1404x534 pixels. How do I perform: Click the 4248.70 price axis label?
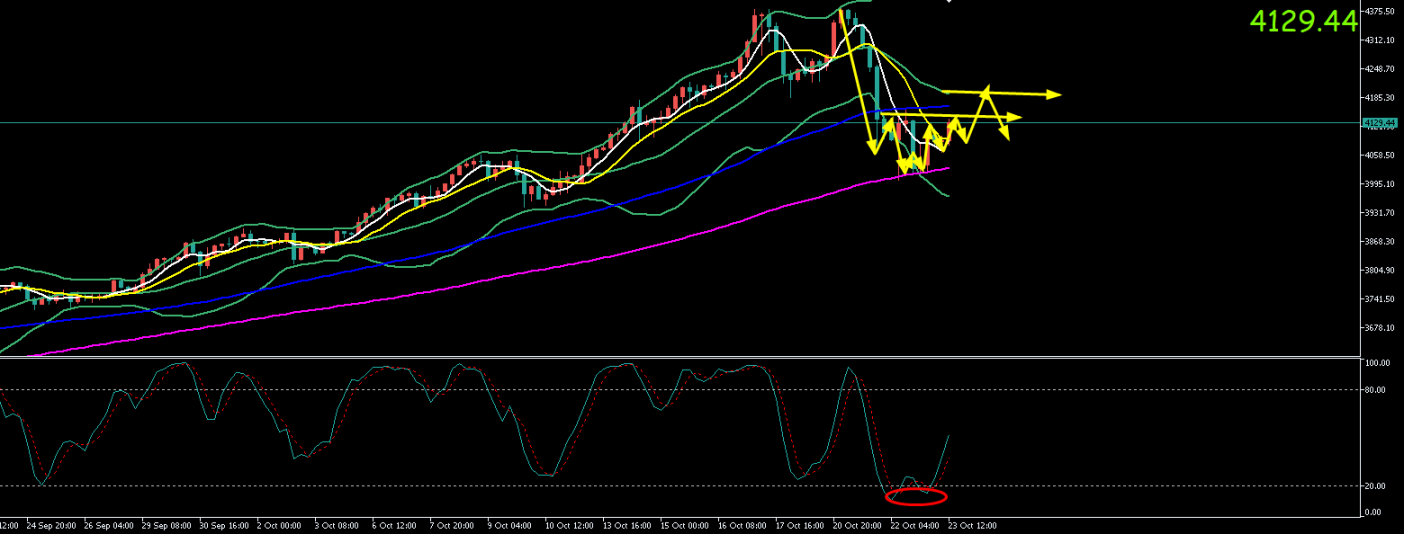pyautogui.click(x=1378, y=69)
